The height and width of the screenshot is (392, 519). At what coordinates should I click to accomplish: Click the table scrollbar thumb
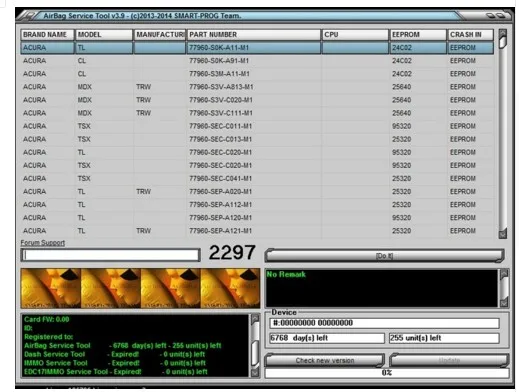502,42
